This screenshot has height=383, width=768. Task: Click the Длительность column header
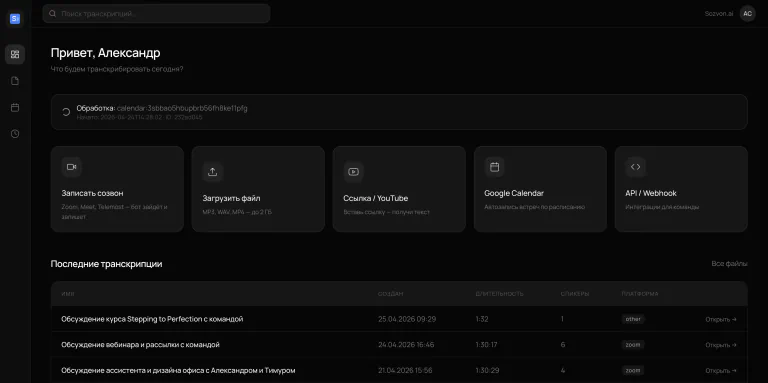pyautogui.click(x=499, y=294)
